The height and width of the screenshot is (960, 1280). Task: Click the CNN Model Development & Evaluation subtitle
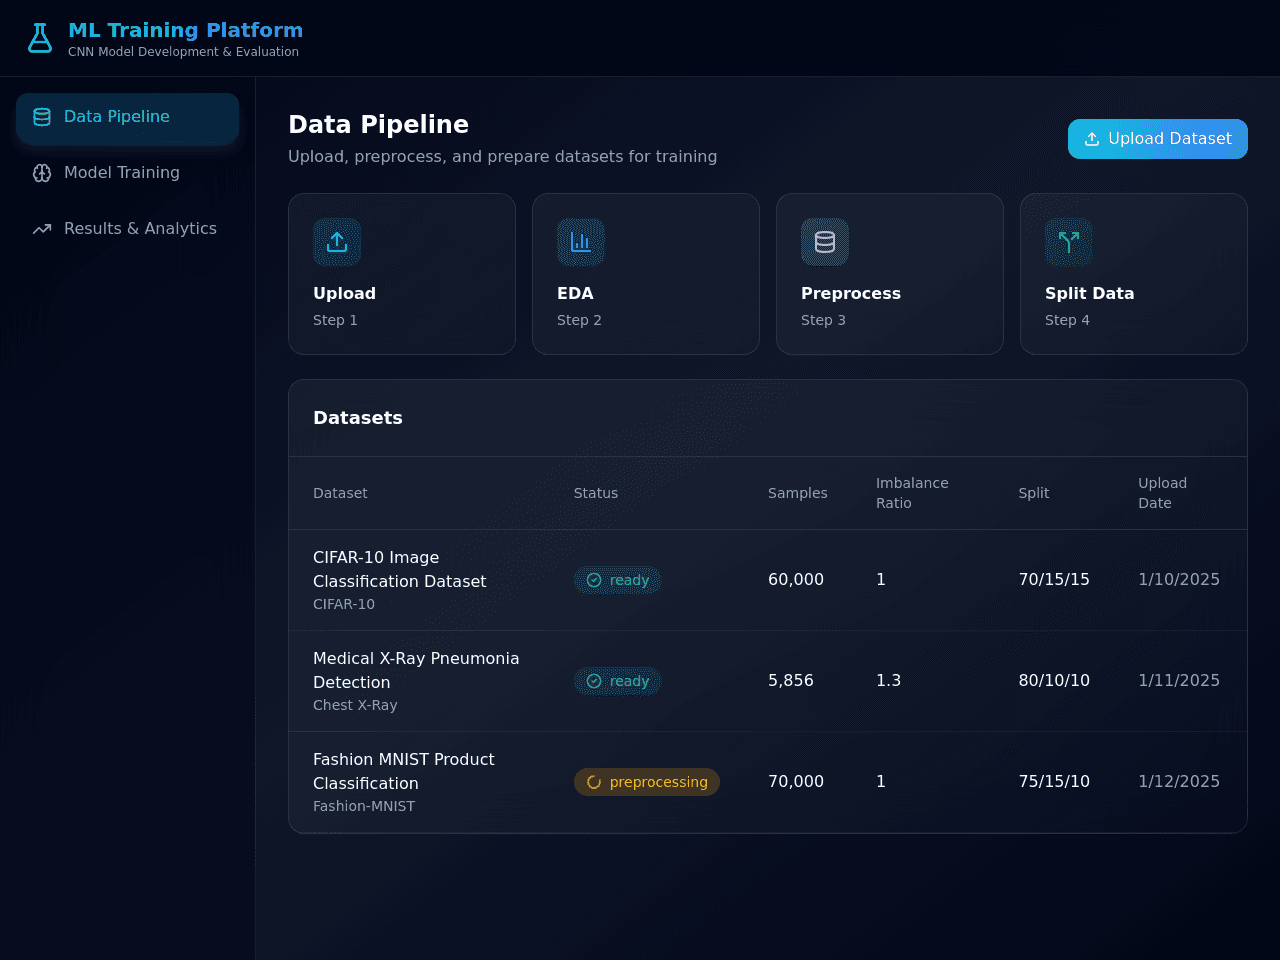pos(183,52)
